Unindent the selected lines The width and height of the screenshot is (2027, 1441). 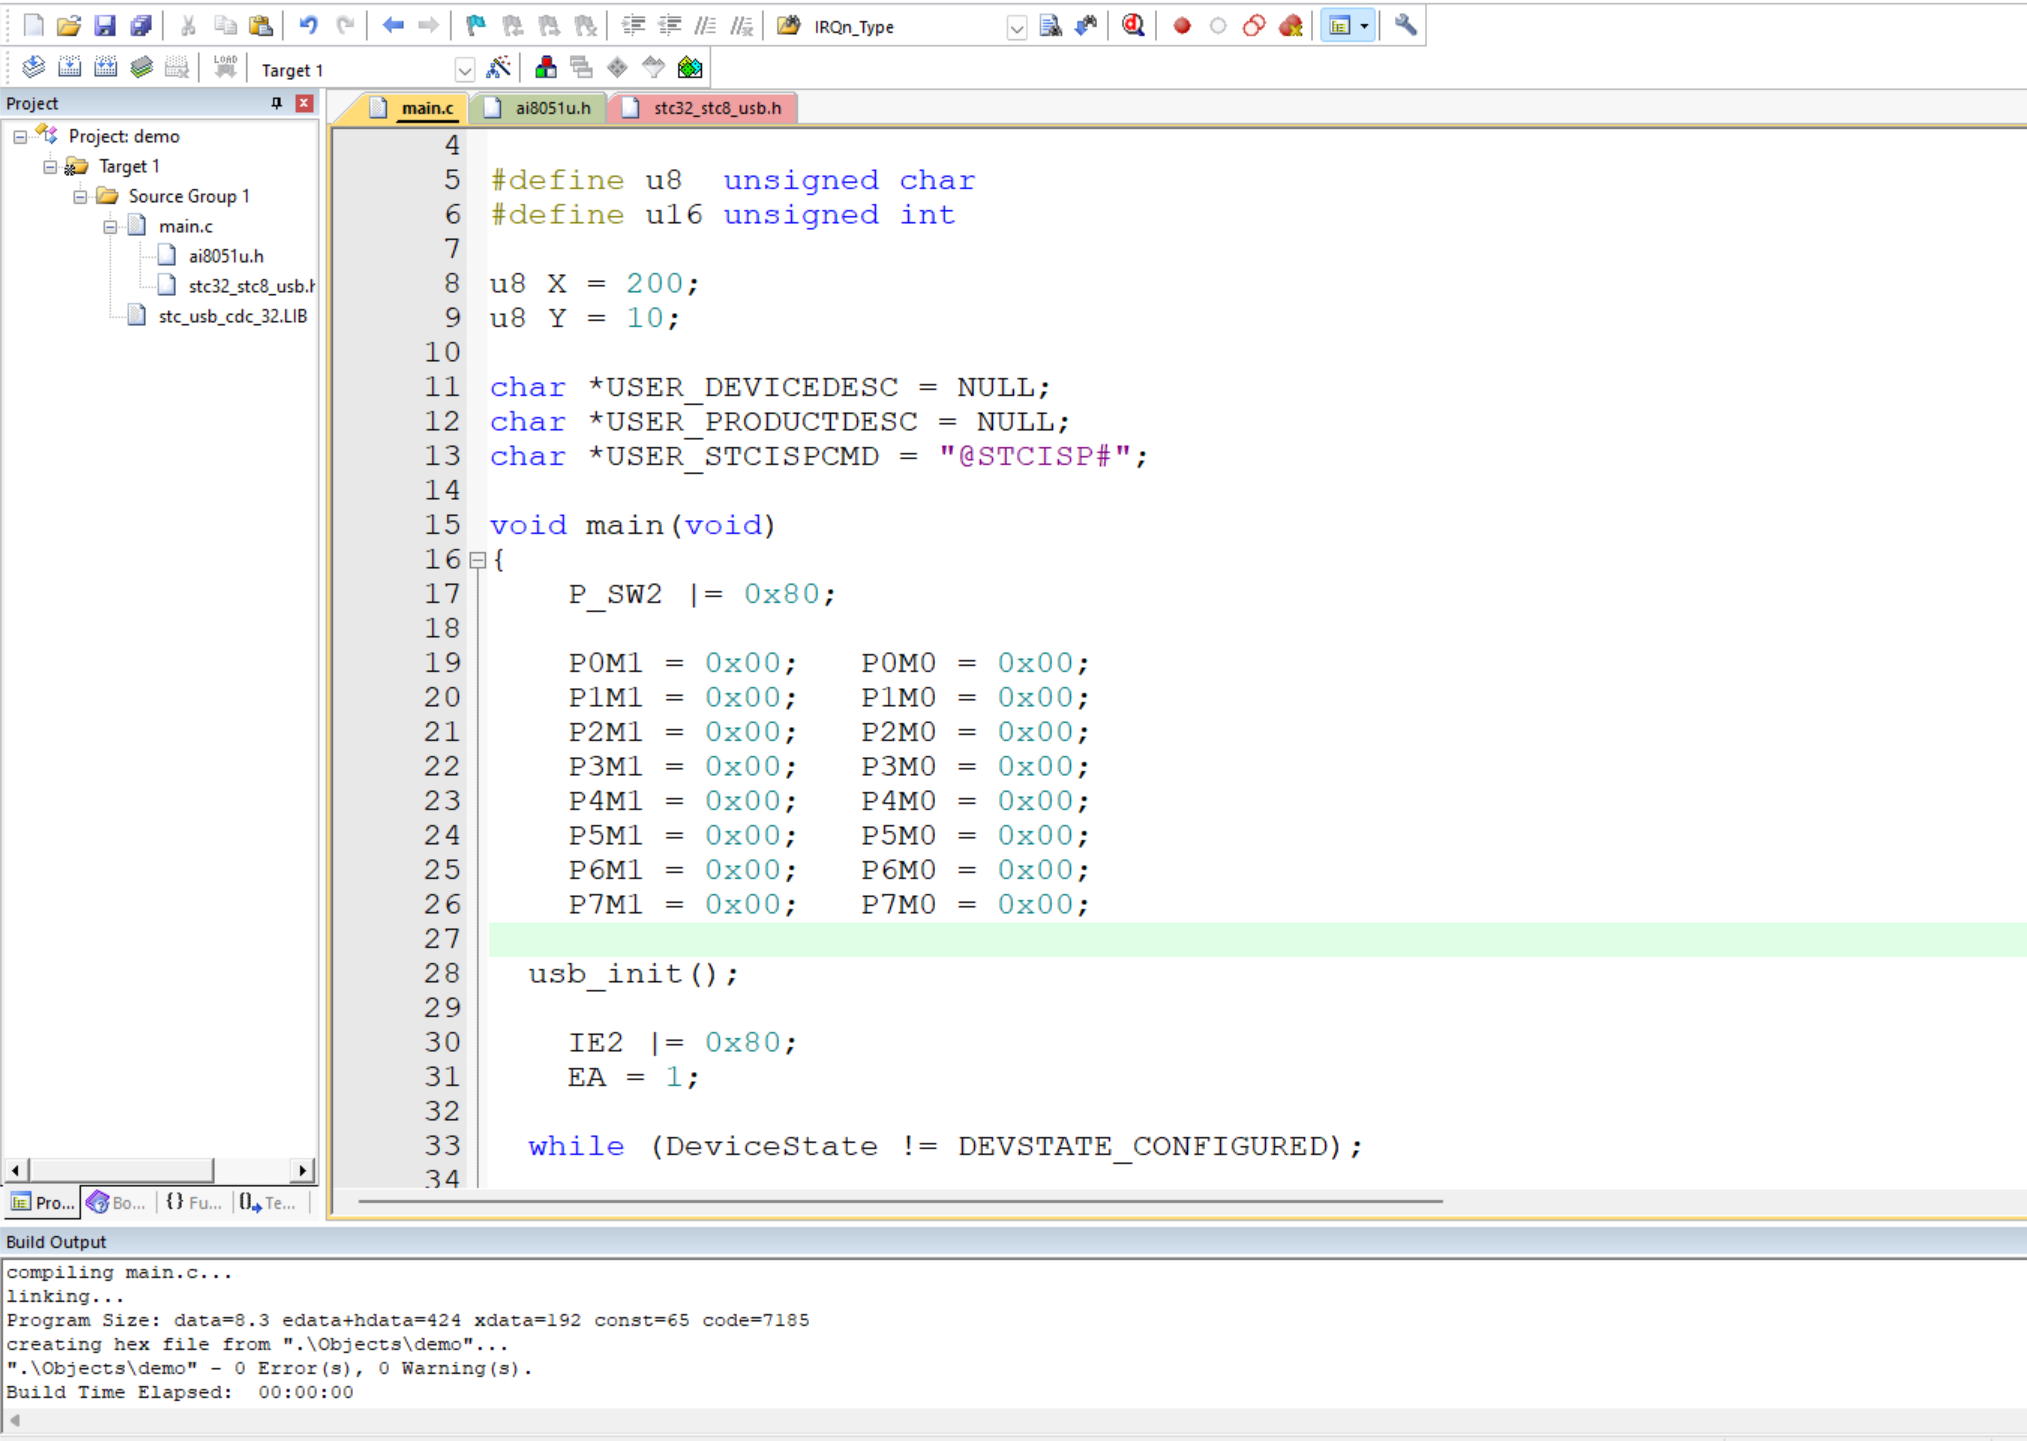669,26
